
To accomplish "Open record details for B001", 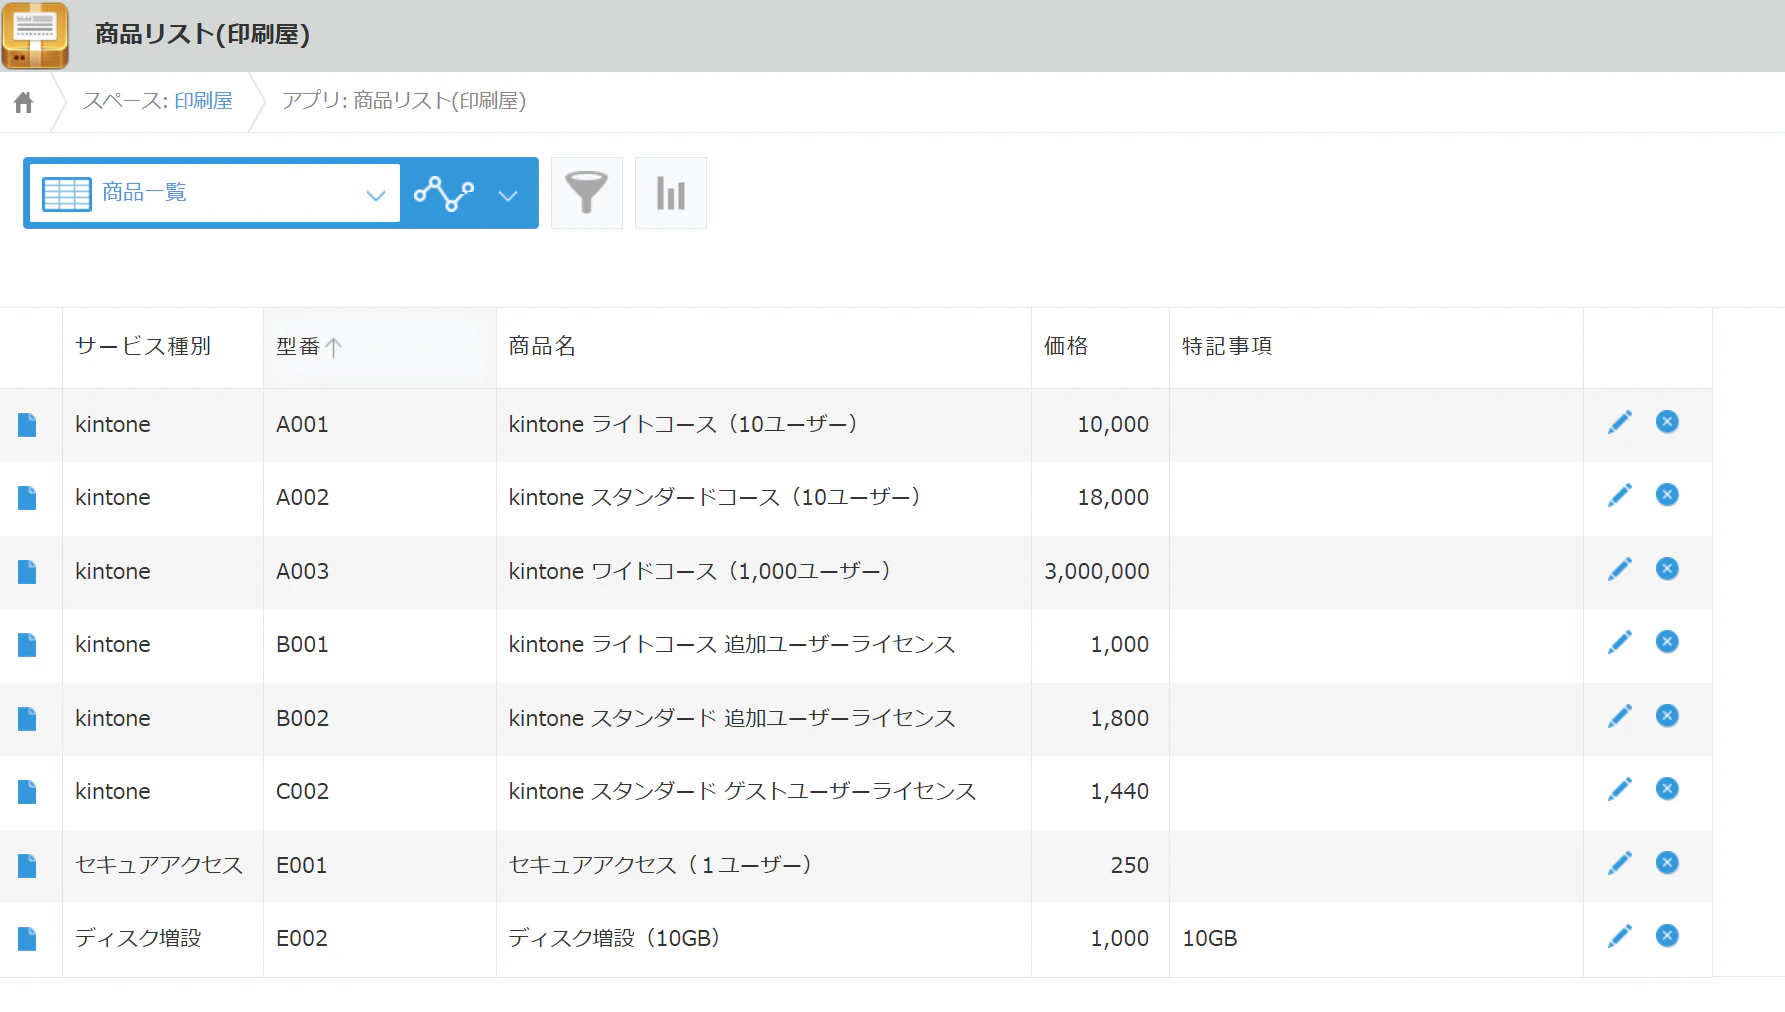I will [27, 645].
